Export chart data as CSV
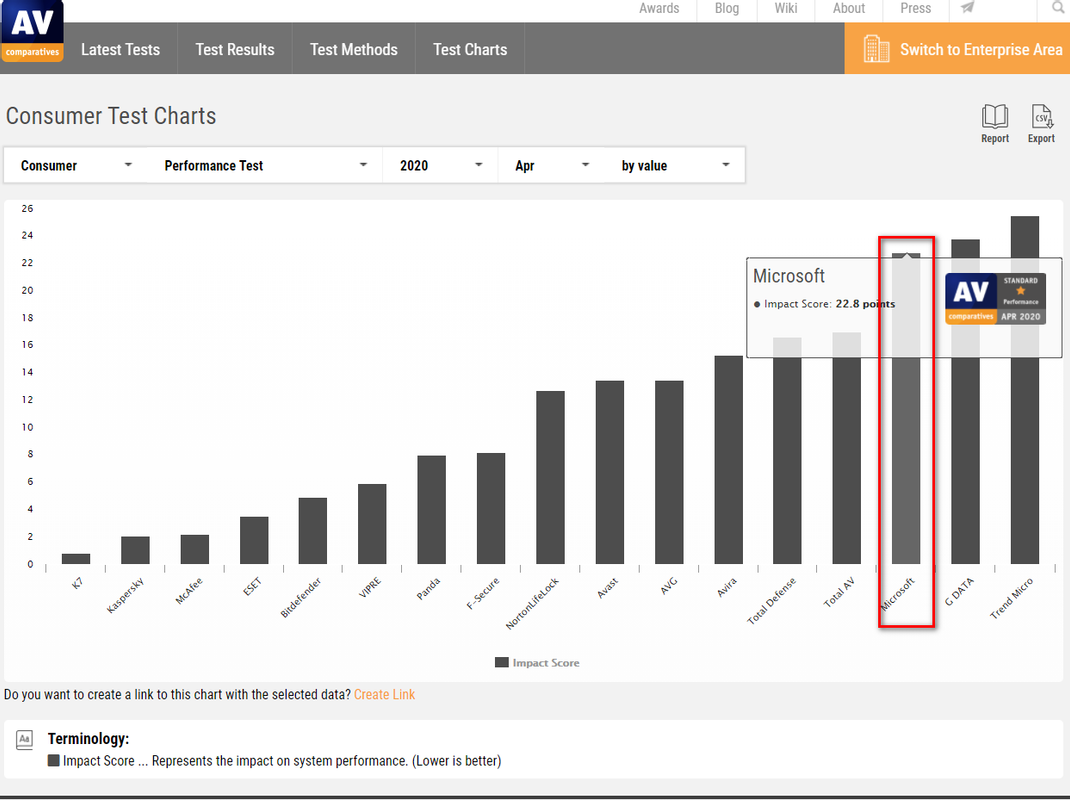The image size is (1070, 800). point(1041,124)
